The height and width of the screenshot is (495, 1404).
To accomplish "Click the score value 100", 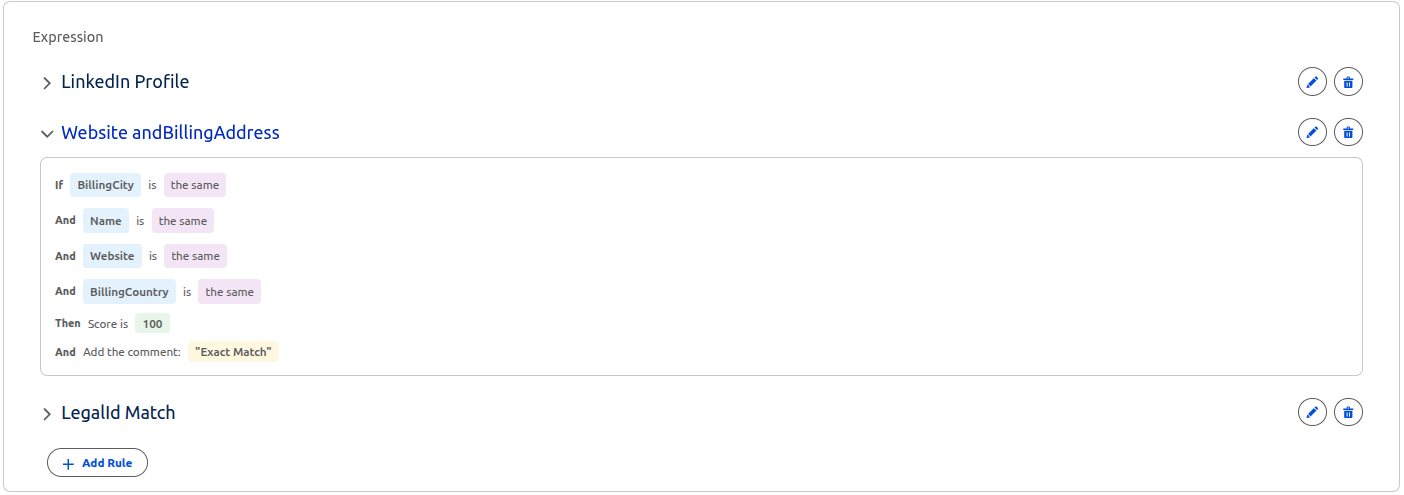I will point(152,324).
